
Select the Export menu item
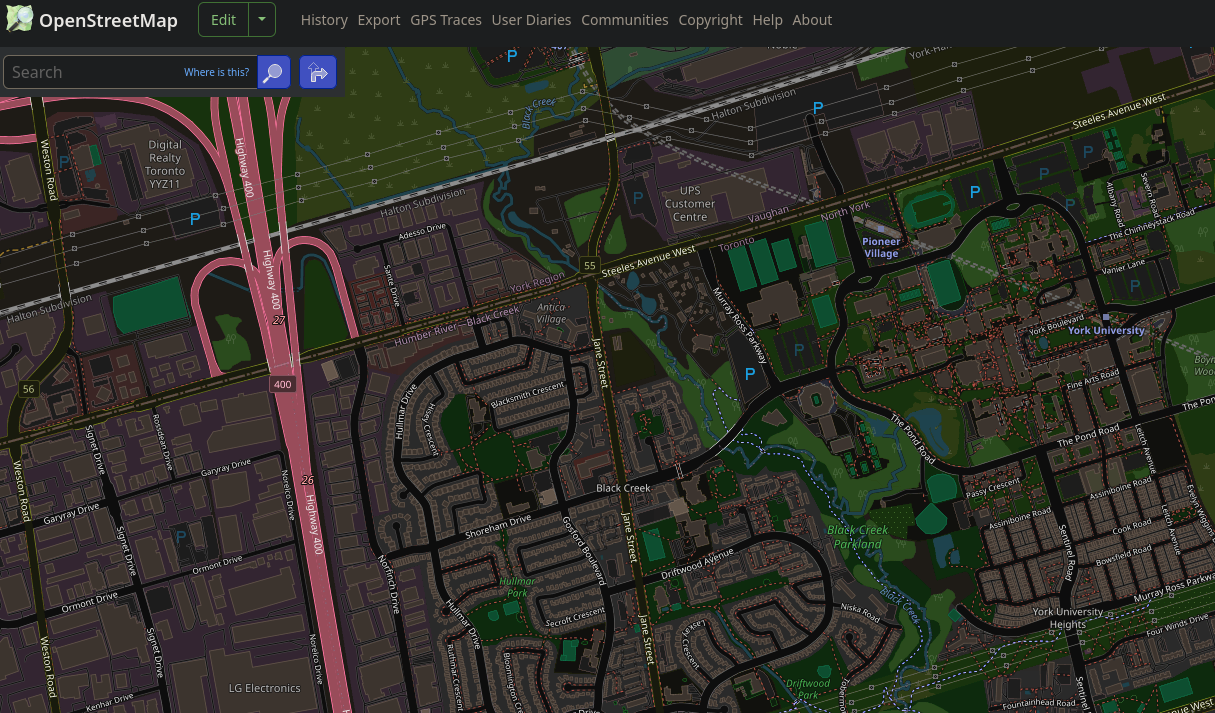click(x=379, y=19)
